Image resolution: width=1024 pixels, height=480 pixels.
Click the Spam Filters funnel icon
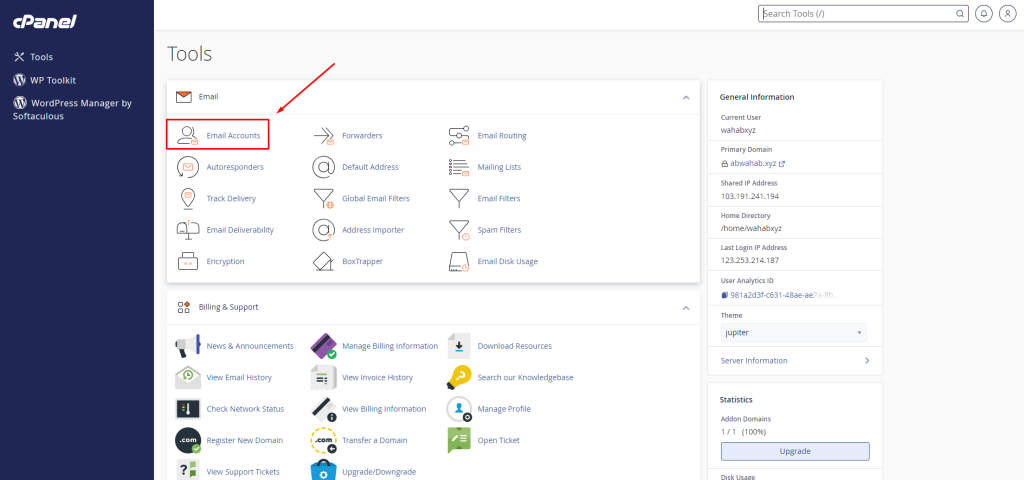pyautogui.click(x=459, y=230)
